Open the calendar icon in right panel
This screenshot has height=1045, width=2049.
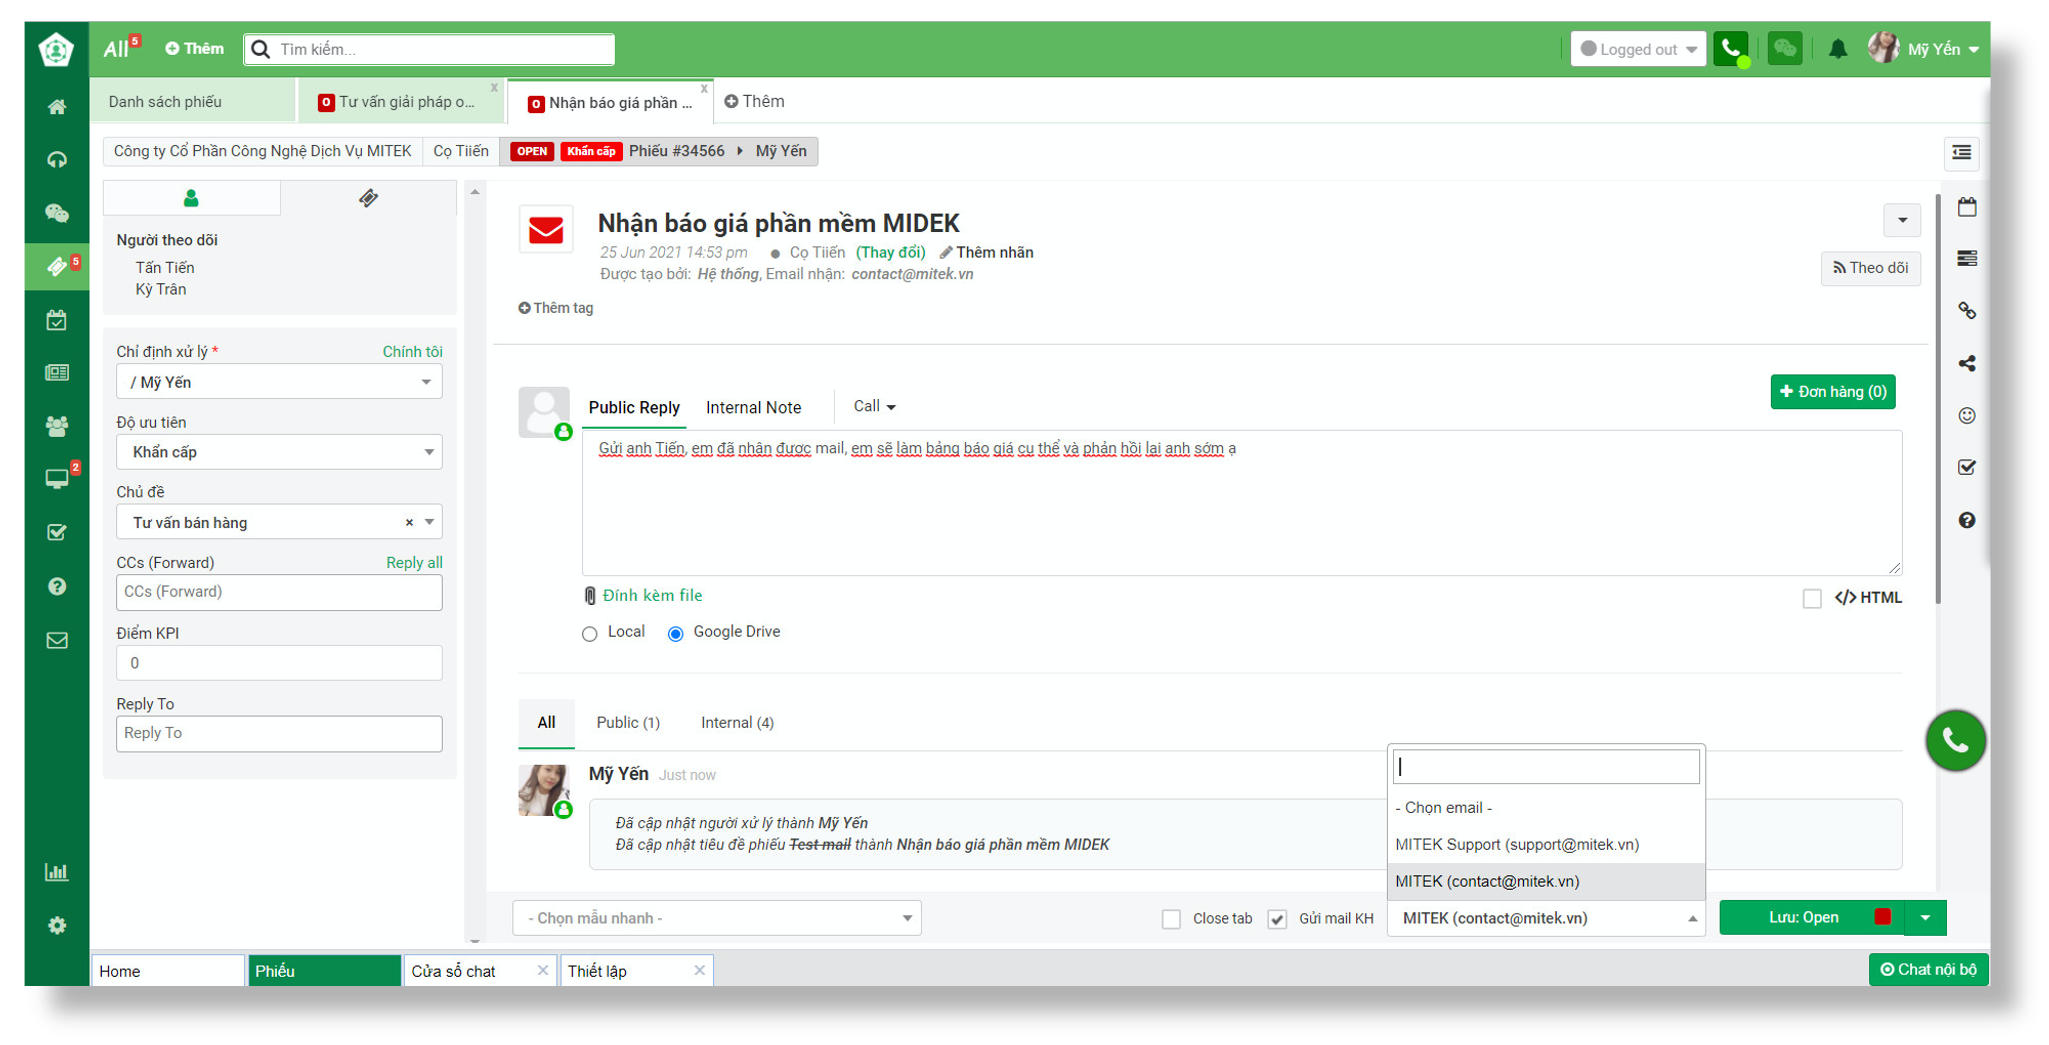tap(1967, 207)
